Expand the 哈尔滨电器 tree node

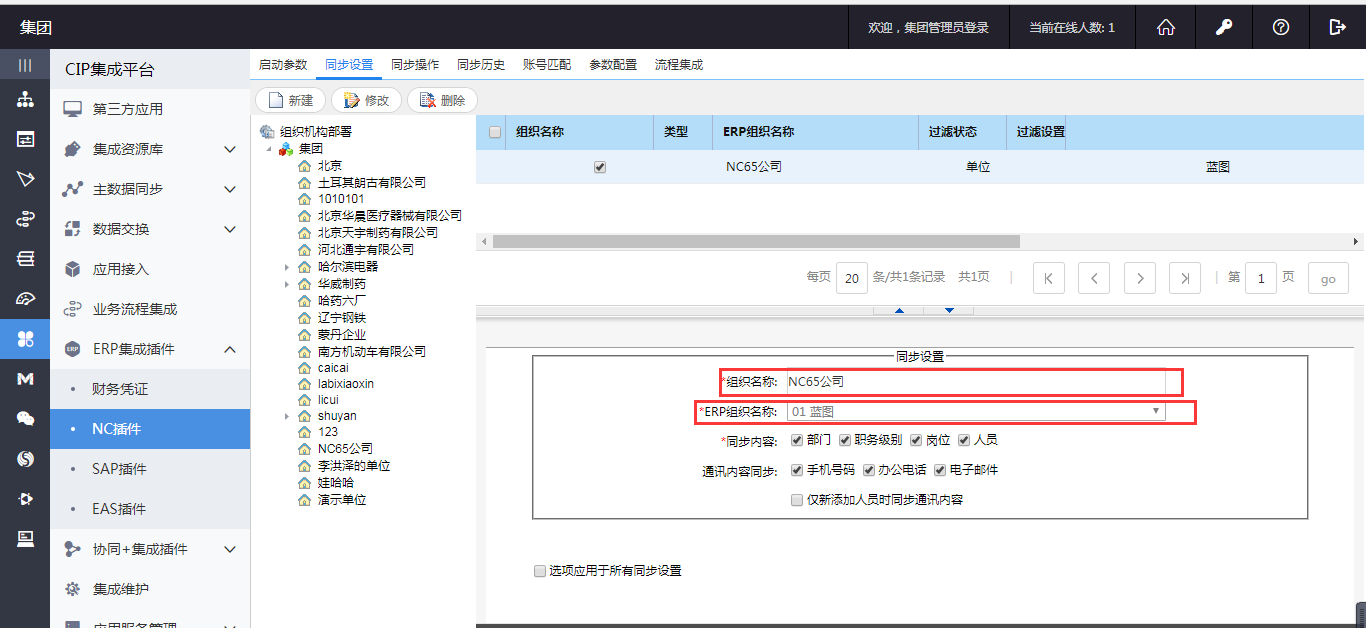point(287,267)
